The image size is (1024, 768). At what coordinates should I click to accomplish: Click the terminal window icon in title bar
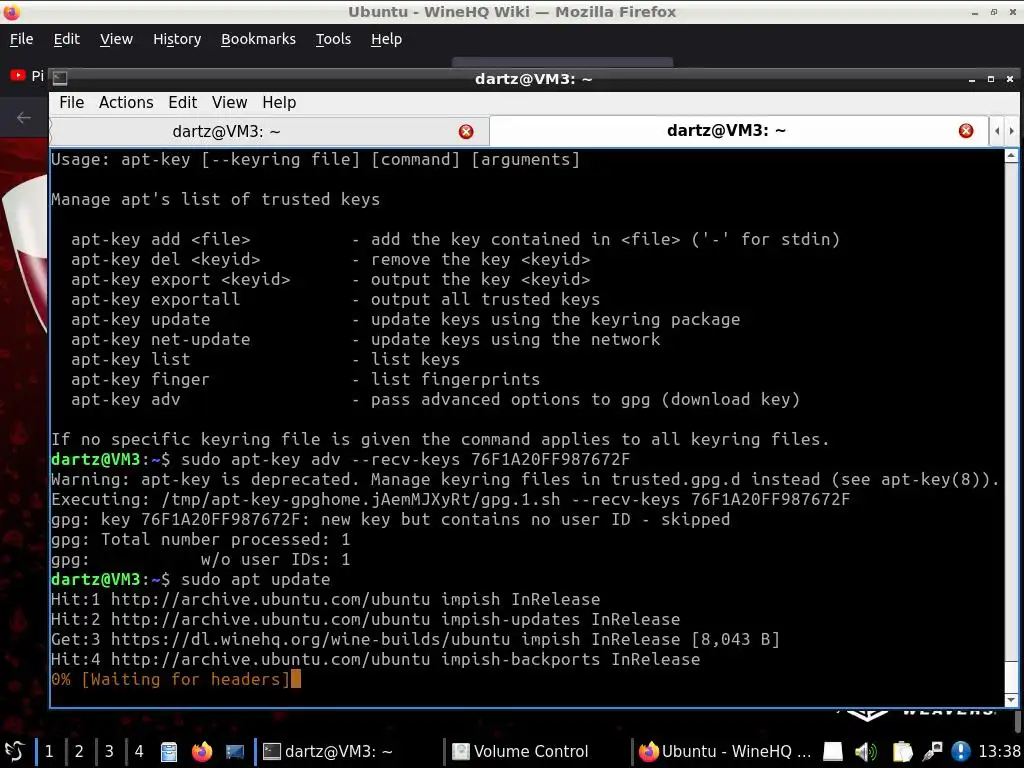[x=60, y=78]
